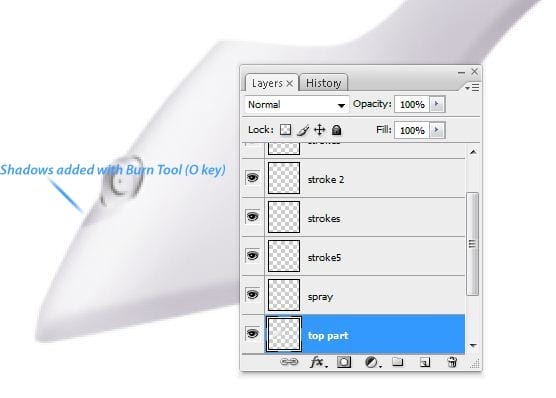Switch to the History tab
This screenshot has width=556, height=398.
click(323, 83)
